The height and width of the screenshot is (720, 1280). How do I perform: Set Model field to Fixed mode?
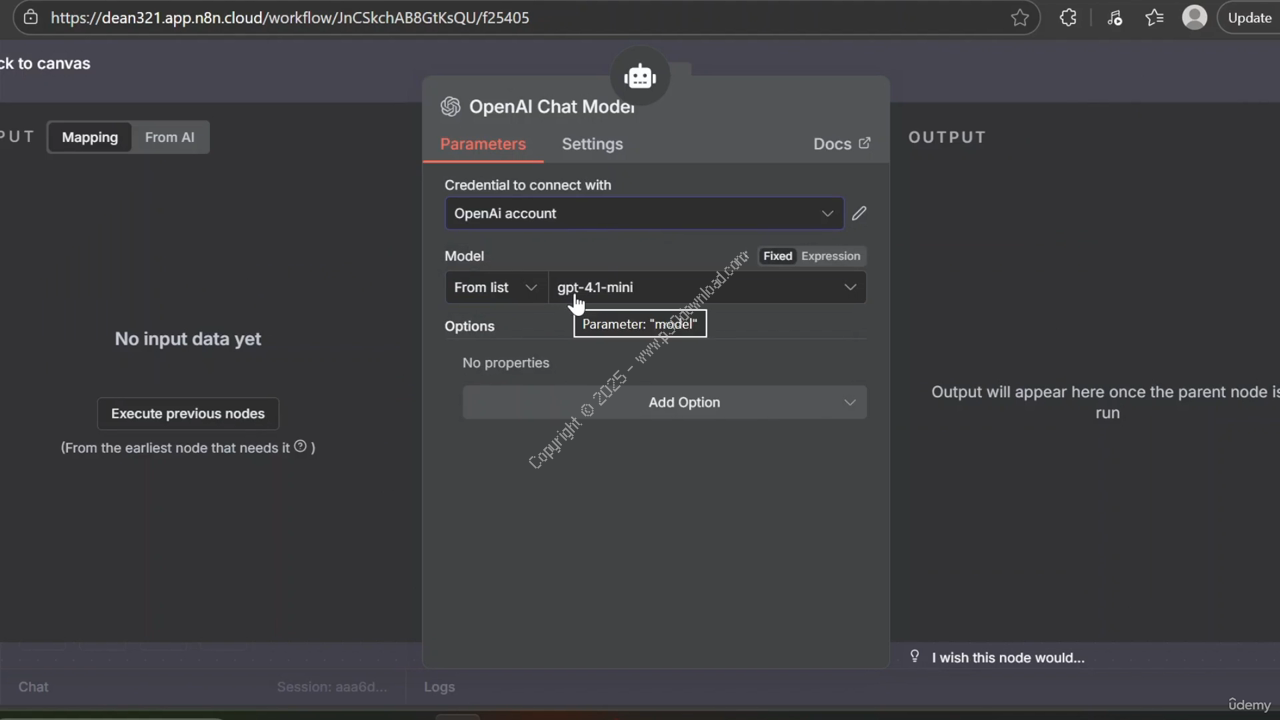coord(777,256)
